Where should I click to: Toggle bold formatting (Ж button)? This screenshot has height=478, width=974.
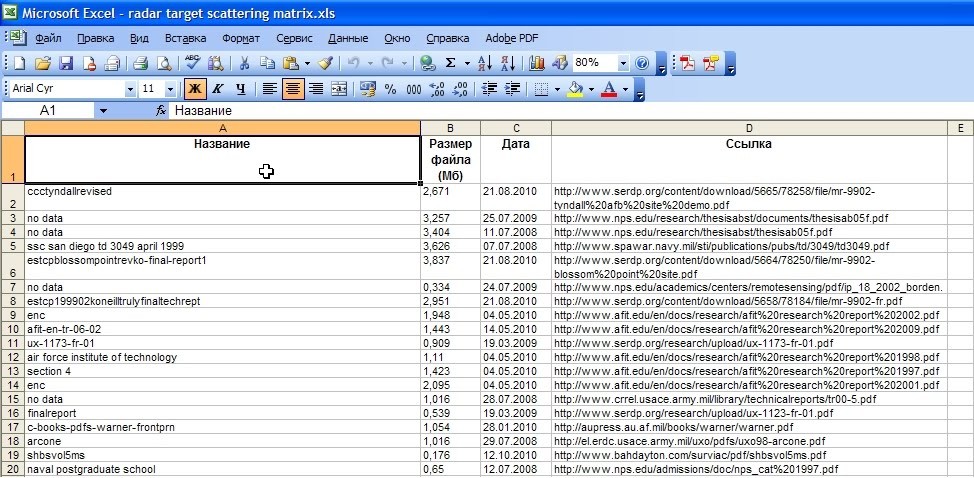[x=195, y=89]
